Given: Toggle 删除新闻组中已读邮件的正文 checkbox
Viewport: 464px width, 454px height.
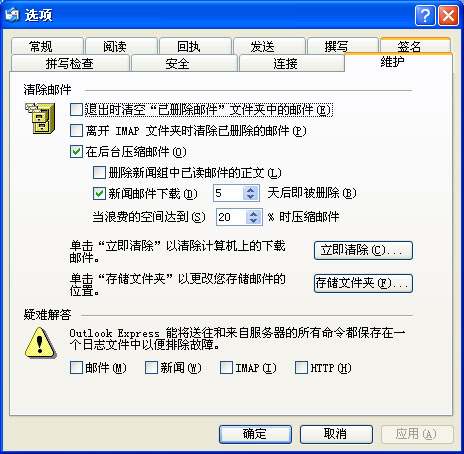Looking at the screenshot, I should 99,173.
